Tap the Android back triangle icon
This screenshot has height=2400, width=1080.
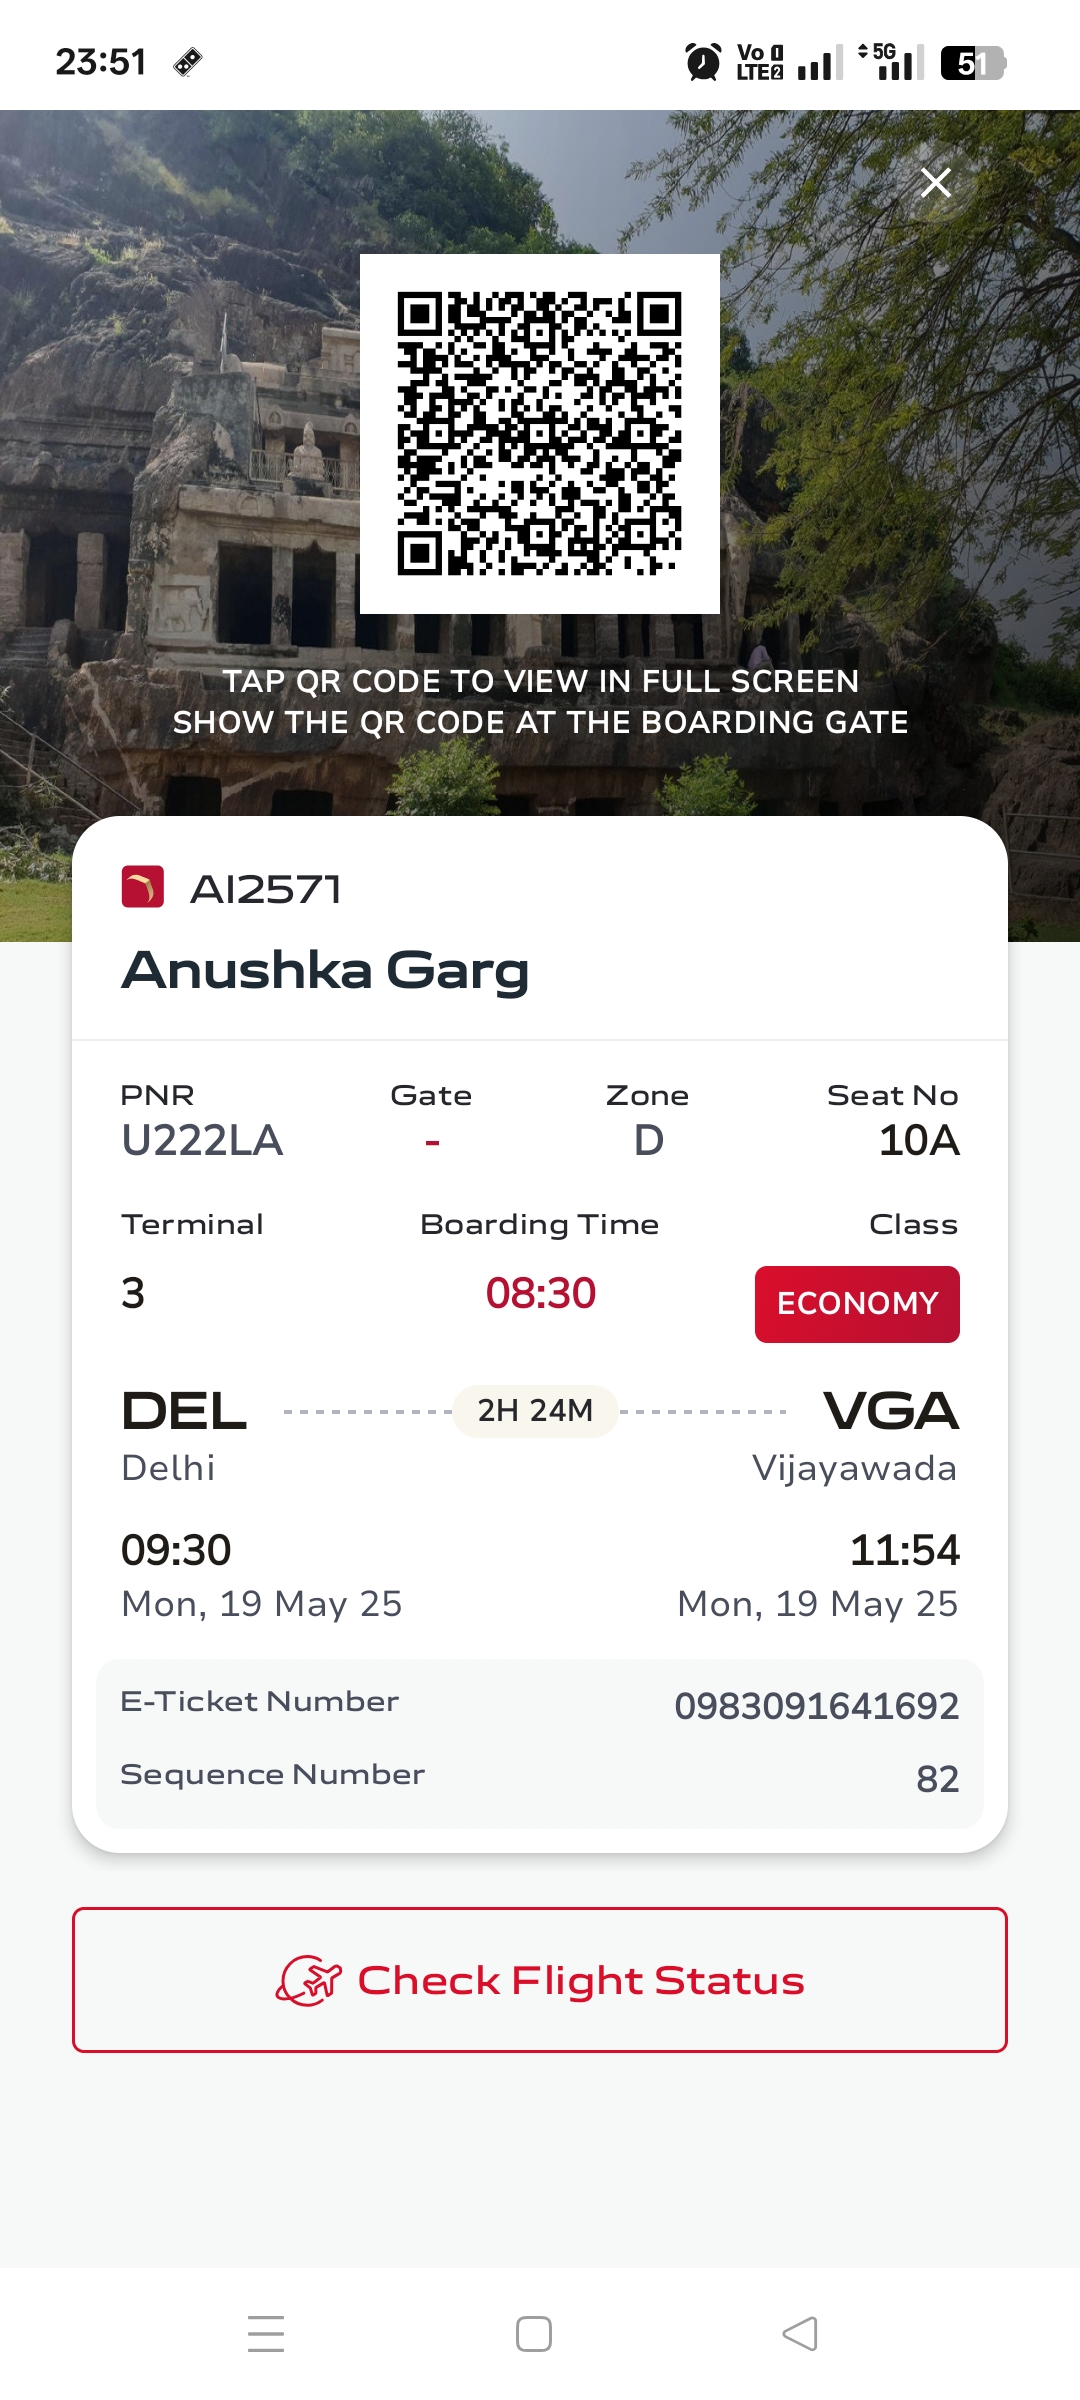(x=800, y=2334)
